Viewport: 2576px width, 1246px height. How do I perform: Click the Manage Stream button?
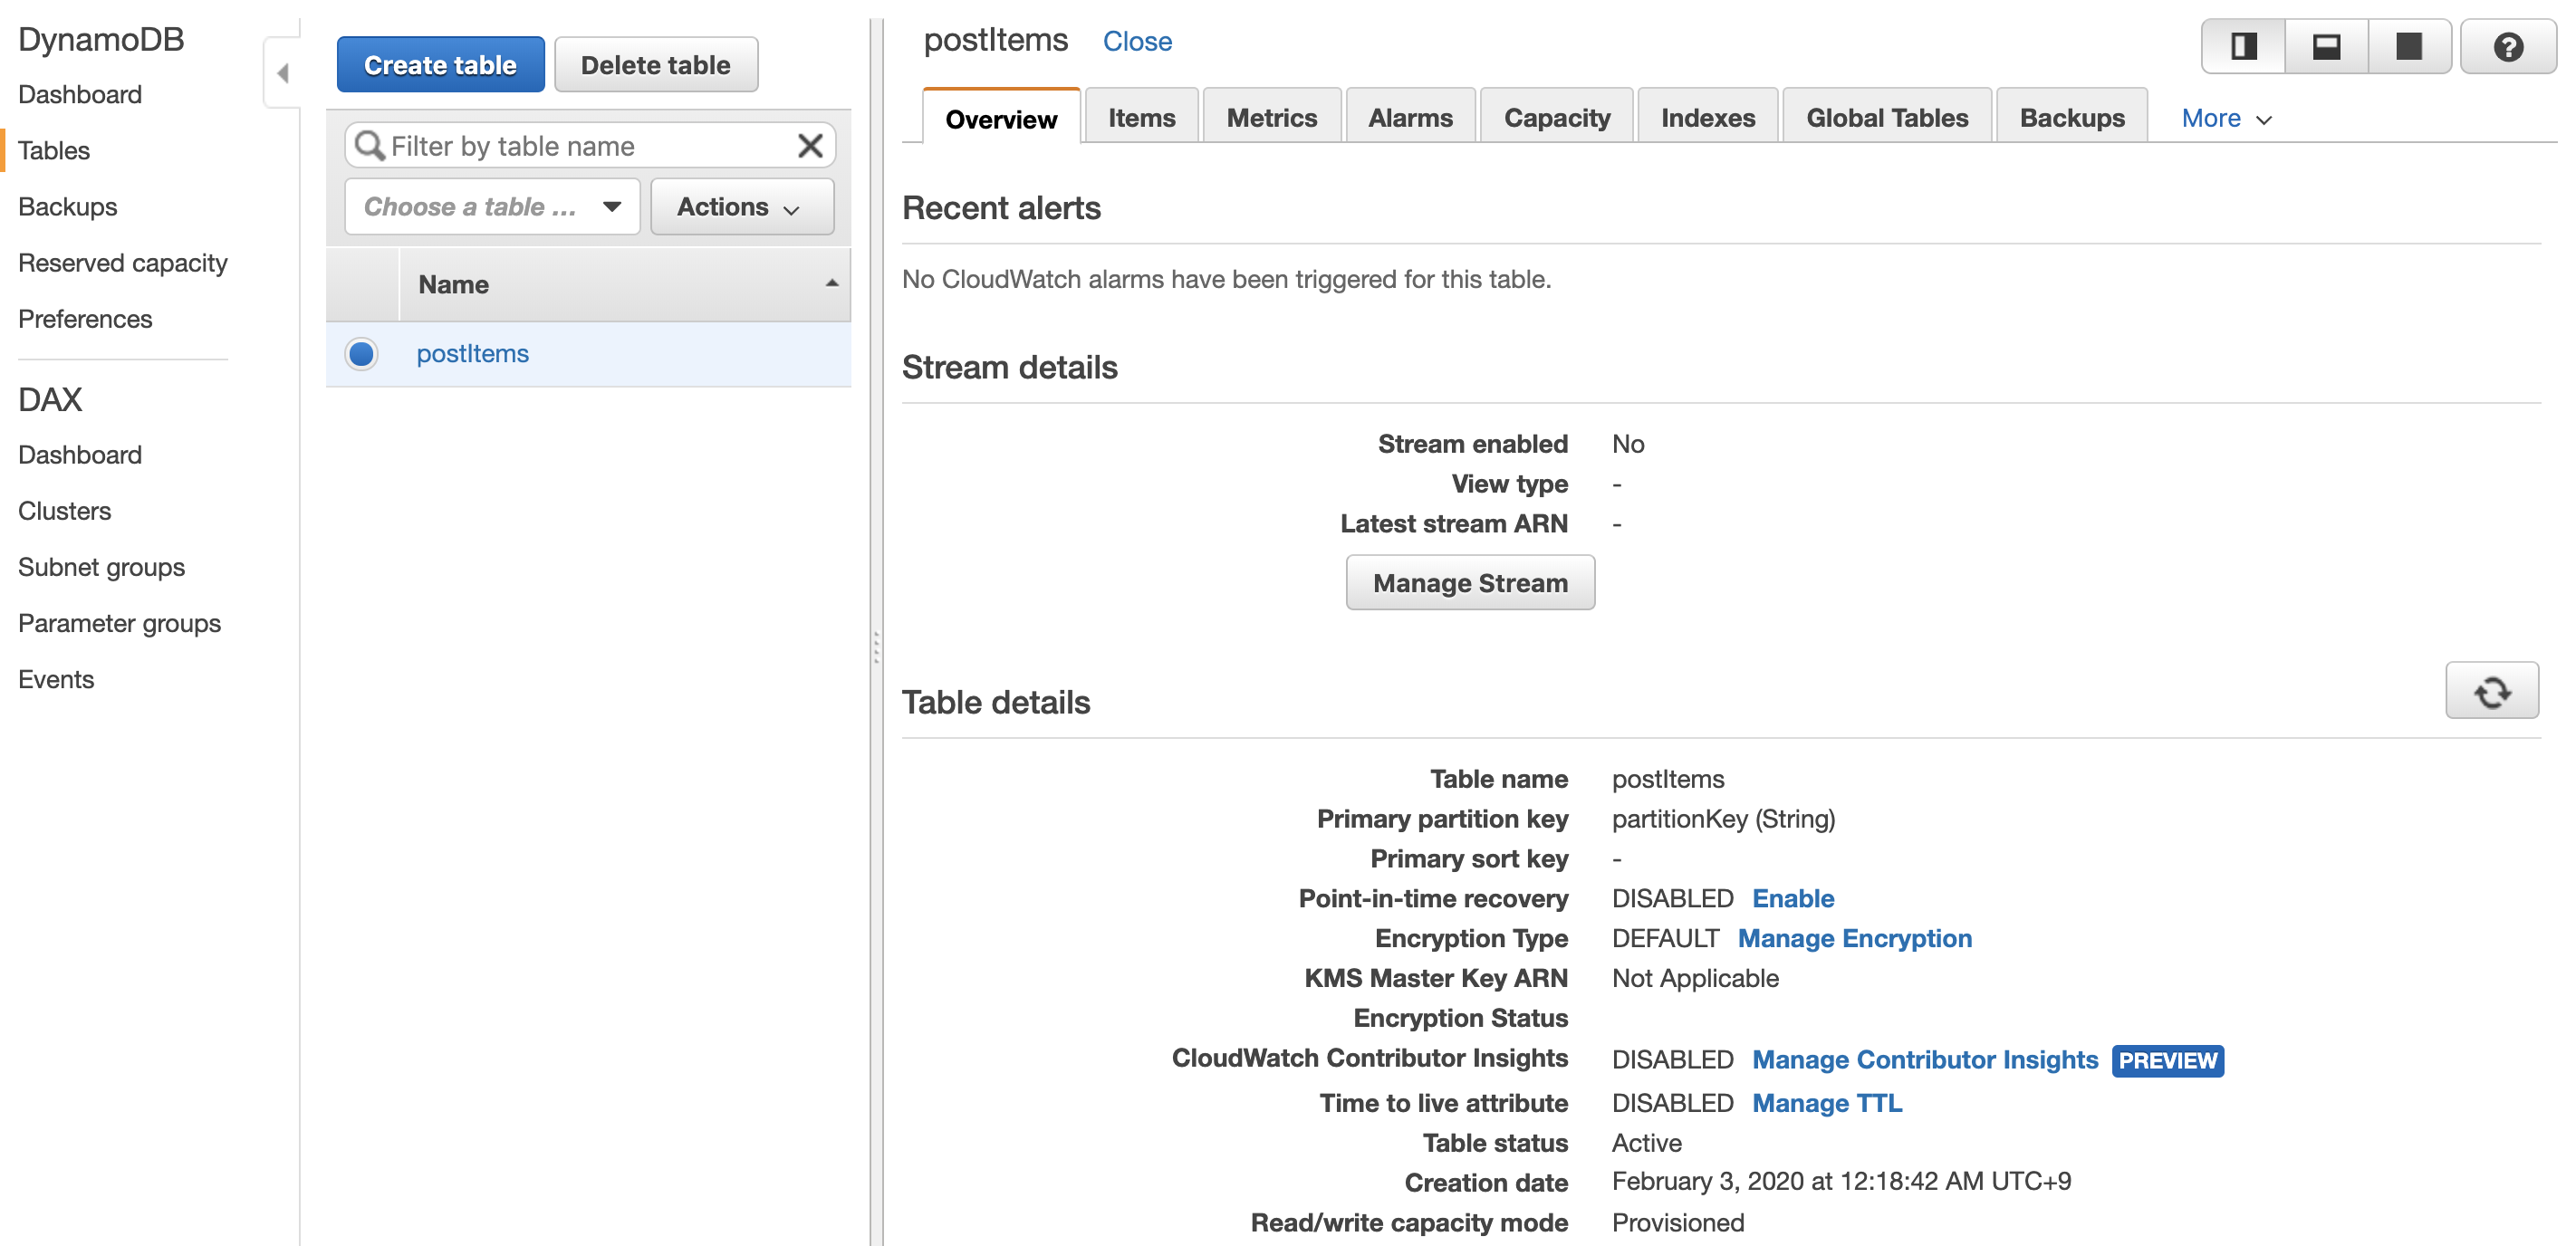coord(1470,583)
